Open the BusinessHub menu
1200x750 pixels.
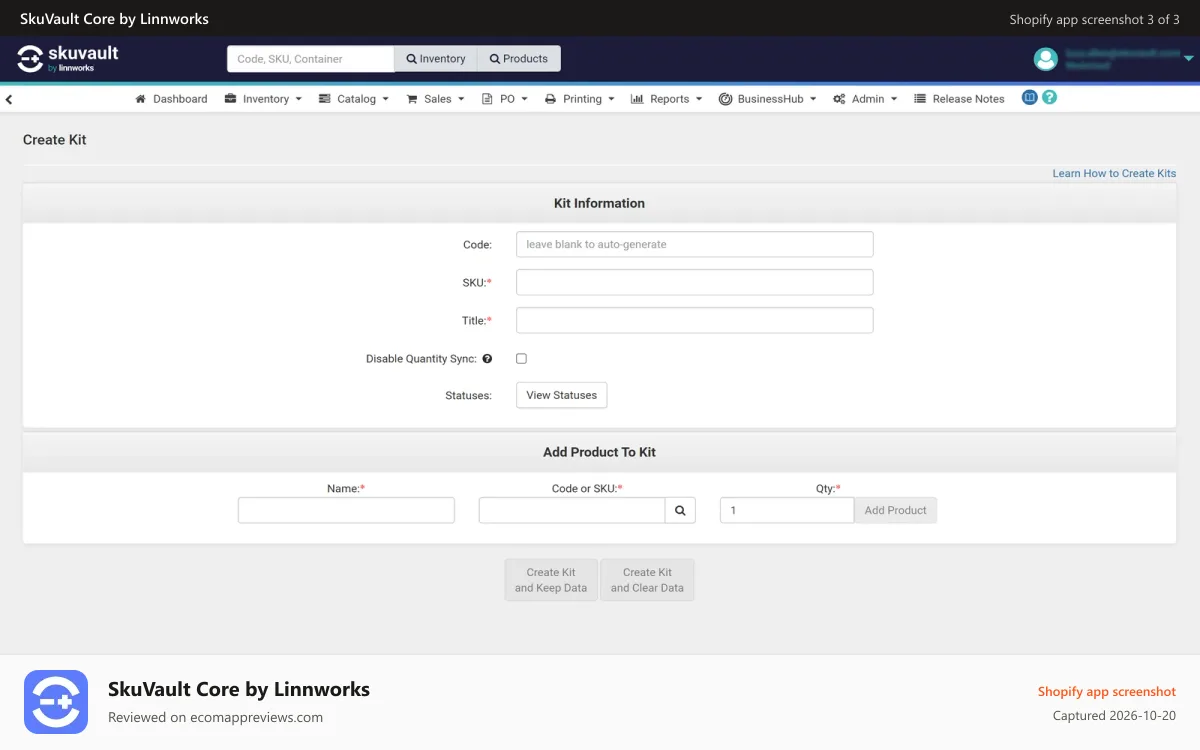[x=767, y=99]
